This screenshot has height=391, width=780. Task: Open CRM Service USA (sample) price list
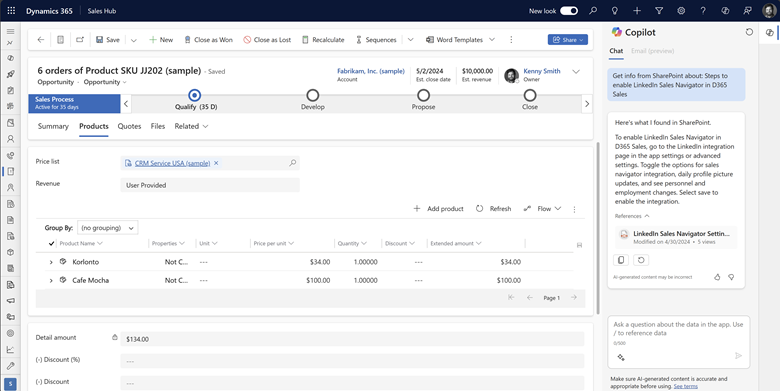(x=172, y=163)
